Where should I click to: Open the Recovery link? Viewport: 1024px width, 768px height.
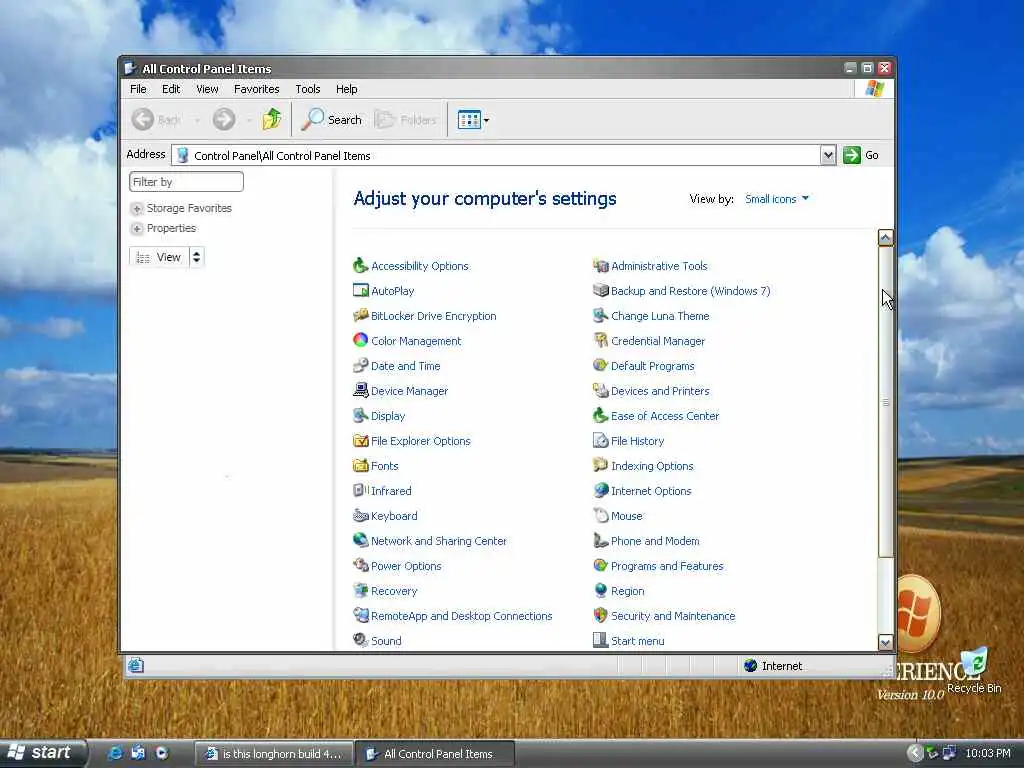(x=394, y=591)
